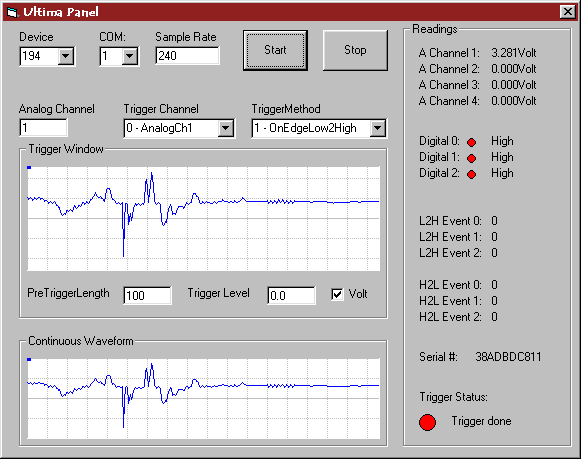Toggle the Volt checkbox
This screenshot has height=459, width=581.
pyautogui.click(x=337, y=295)
